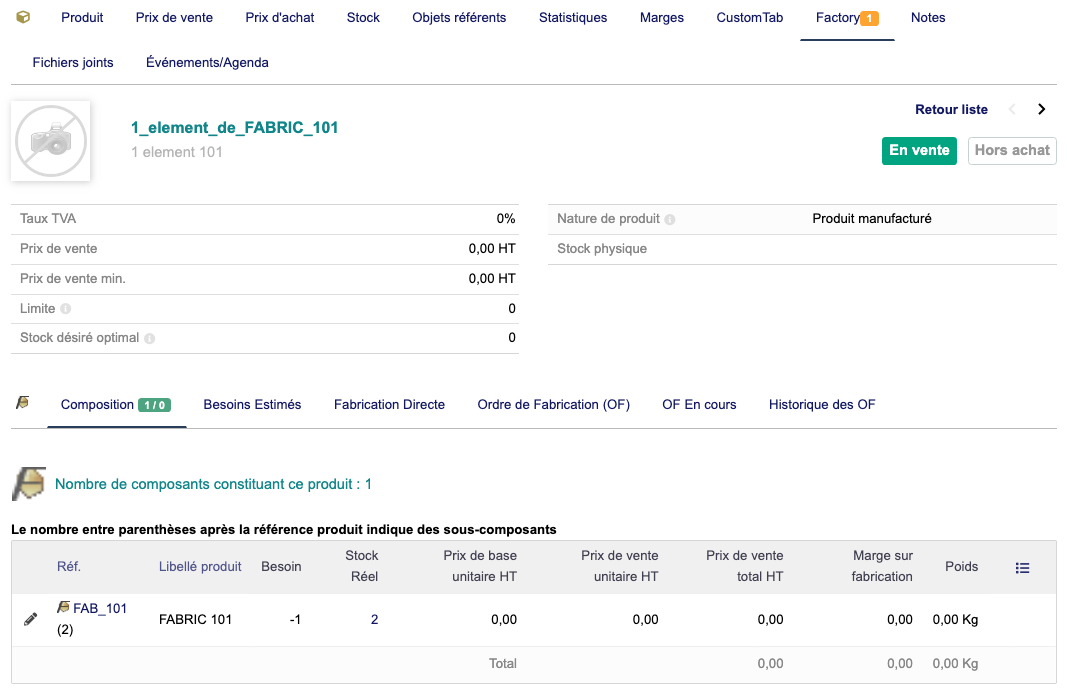The width and height of the screenshot is (1067, 695).
Task: Click the '1 element 101' subtitle text
Action: pos(177,152)
